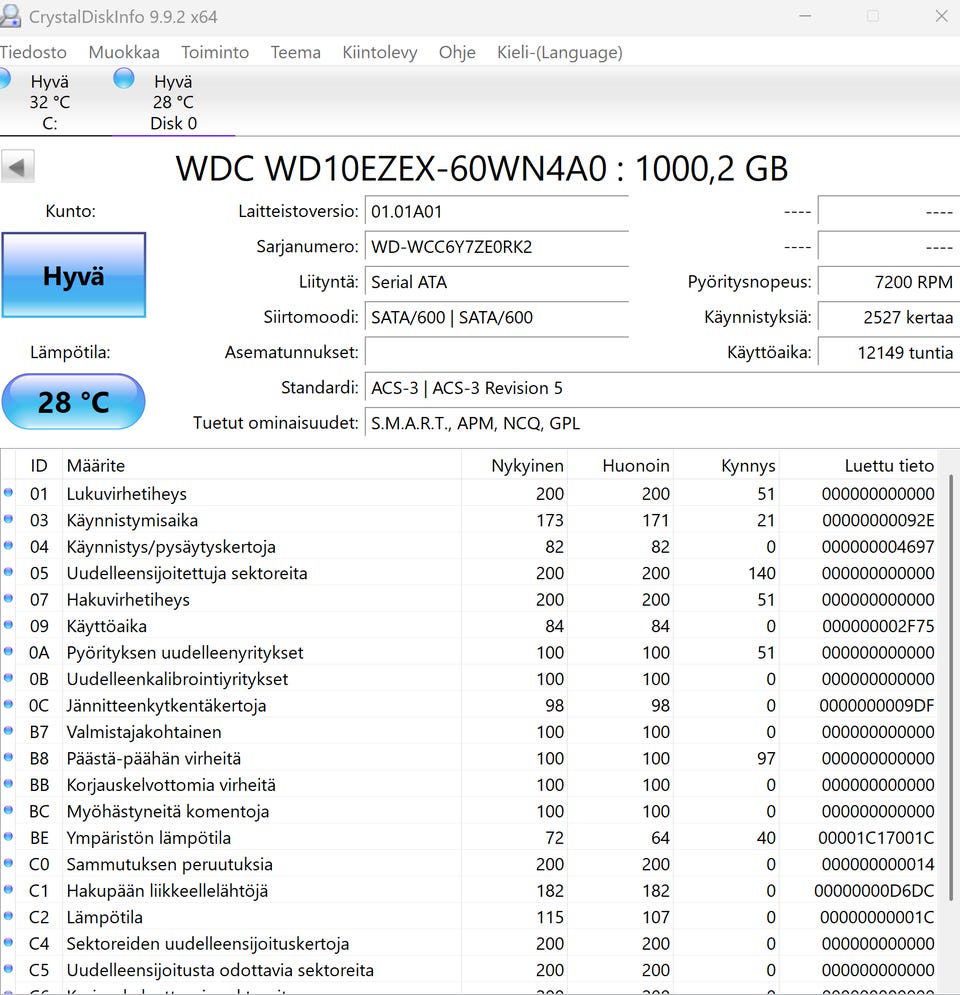Click the Liityntä field Serial ATA
The width and height of the screenshot is (960, 995).
[496, 282]
